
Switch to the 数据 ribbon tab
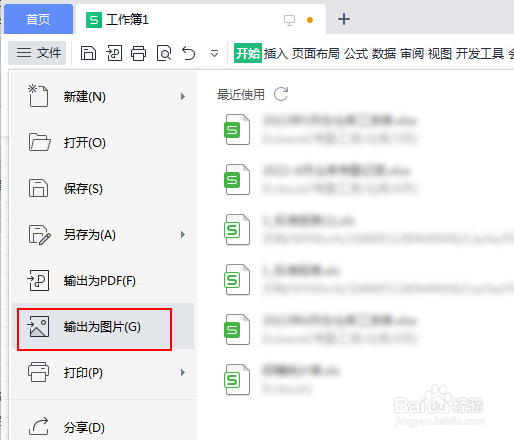tap(384, 53)
